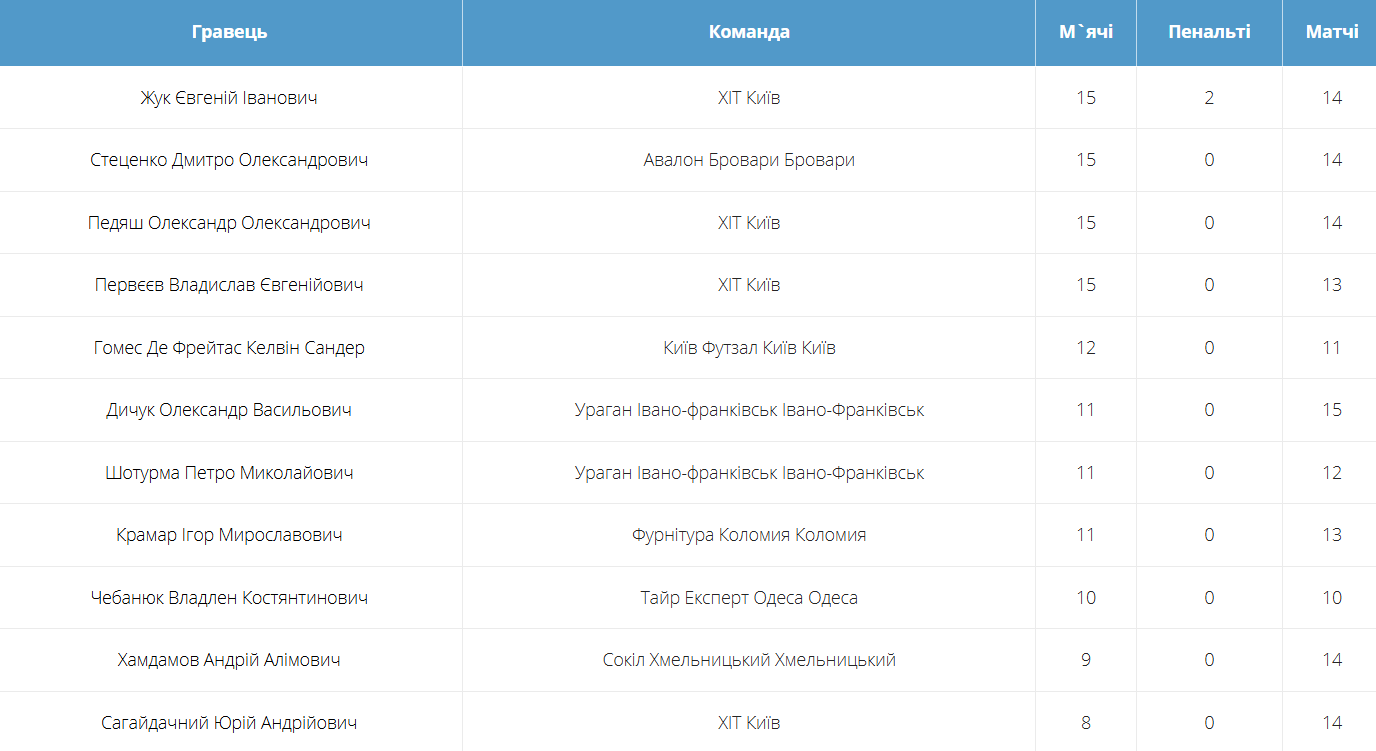Click player Хамдамов Андрій Алімович
This screenshot has height=751, width=1376.
tap(229, 660)
